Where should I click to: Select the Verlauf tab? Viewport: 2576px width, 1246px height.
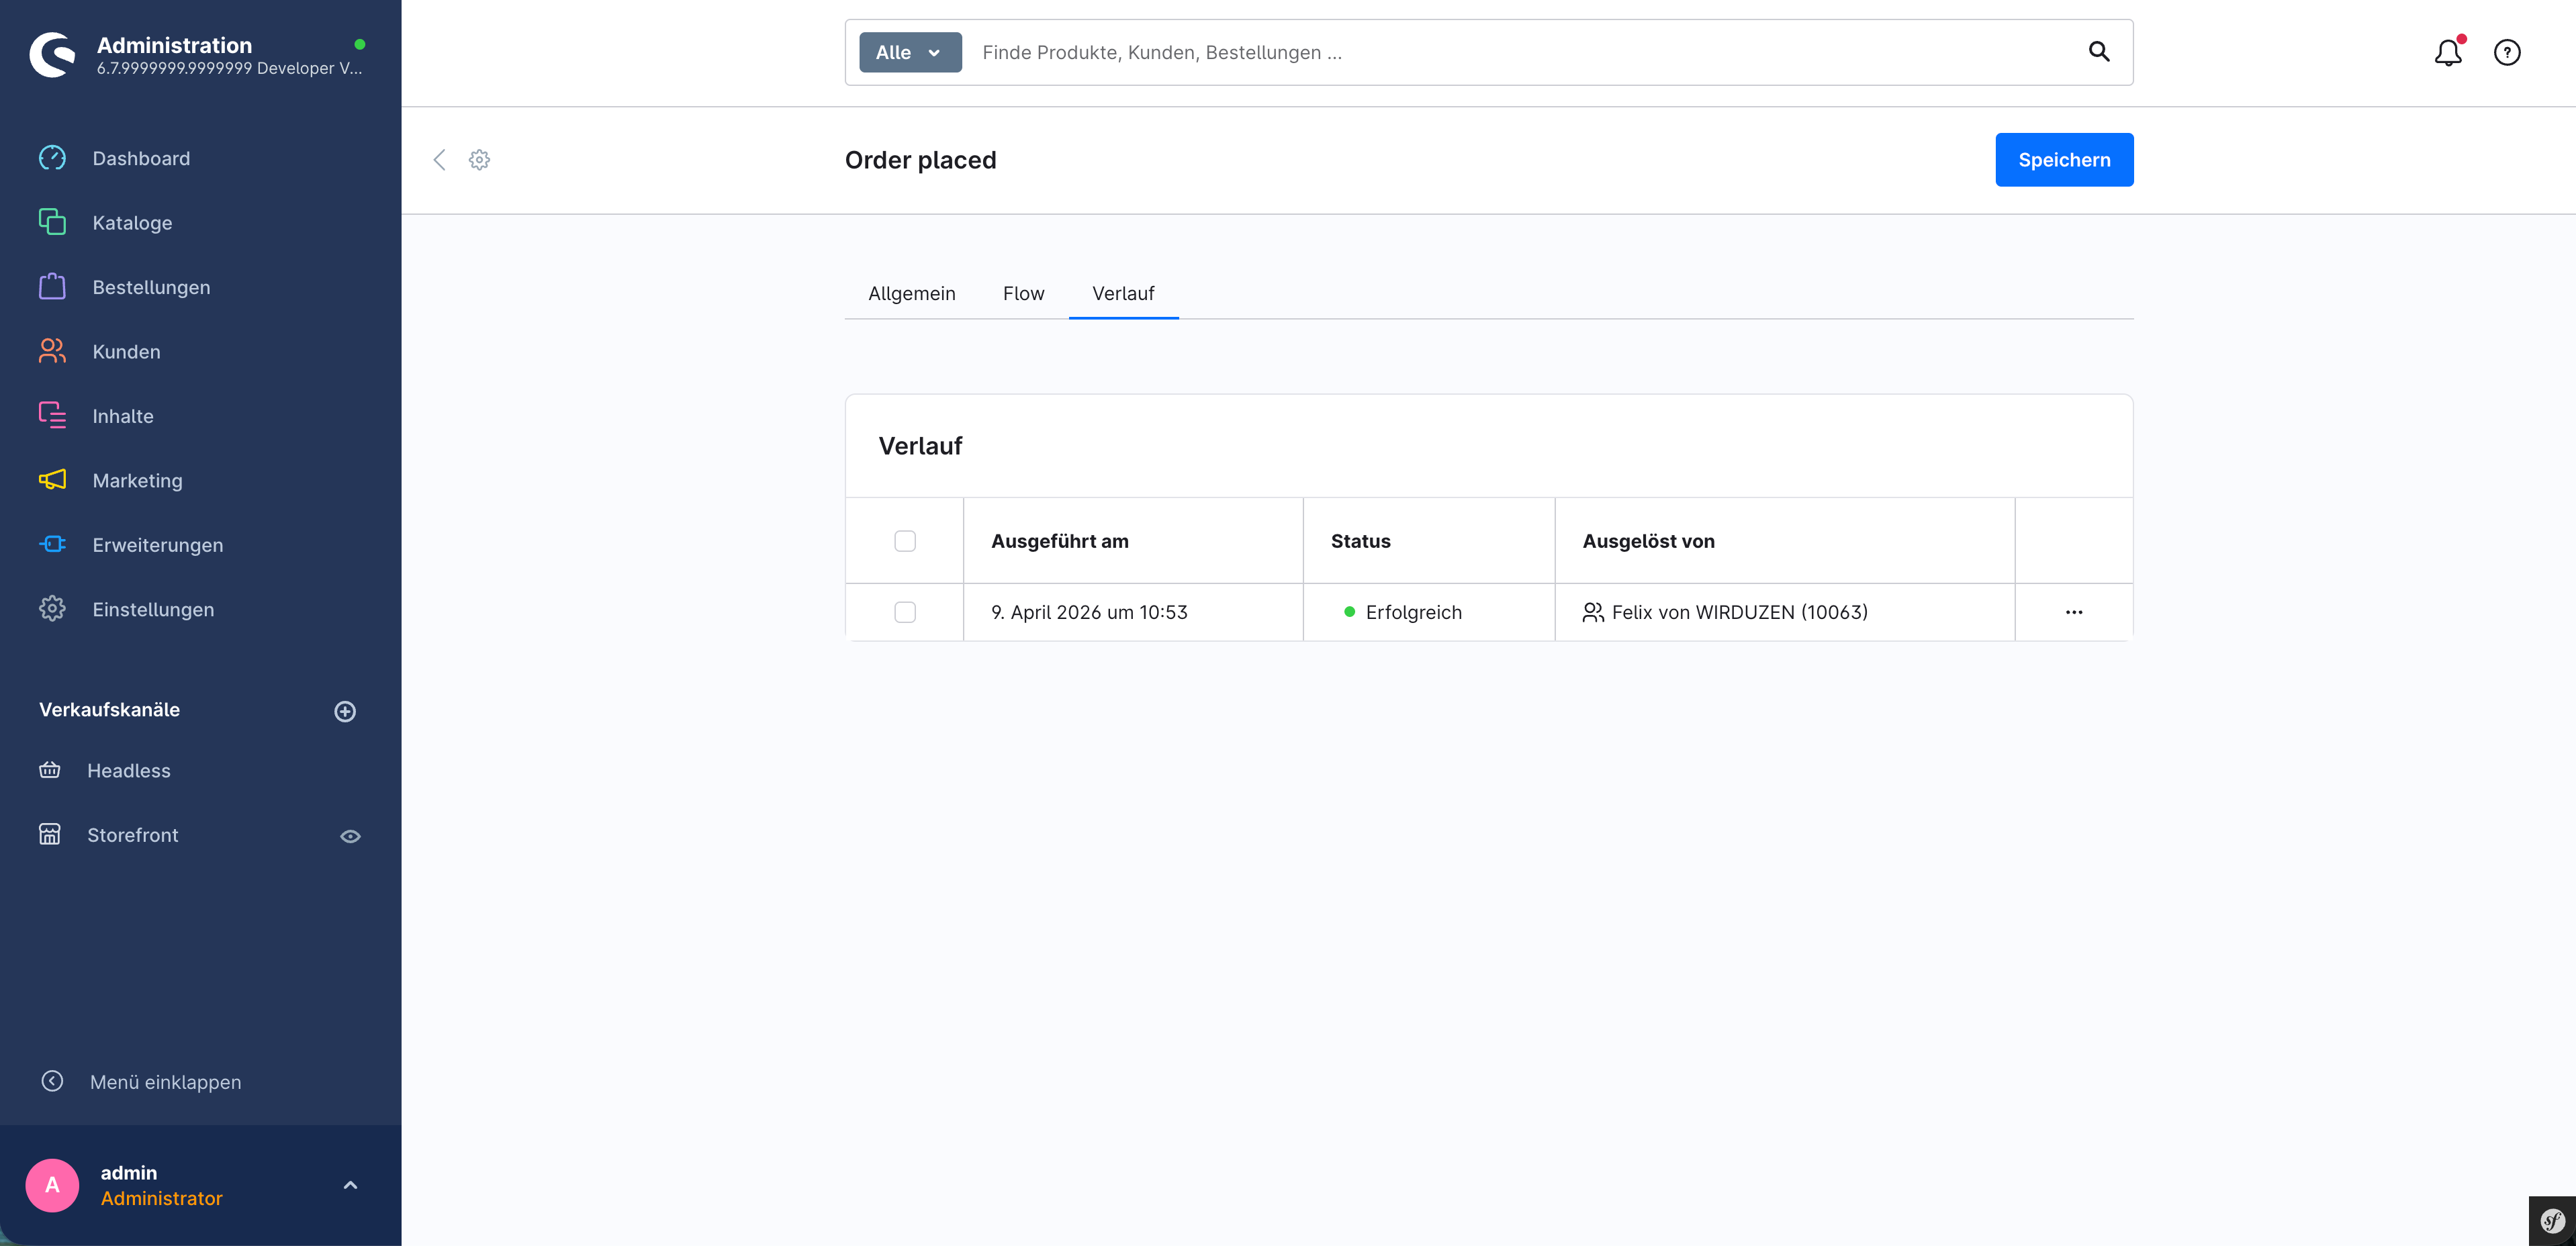(1123, 293)
